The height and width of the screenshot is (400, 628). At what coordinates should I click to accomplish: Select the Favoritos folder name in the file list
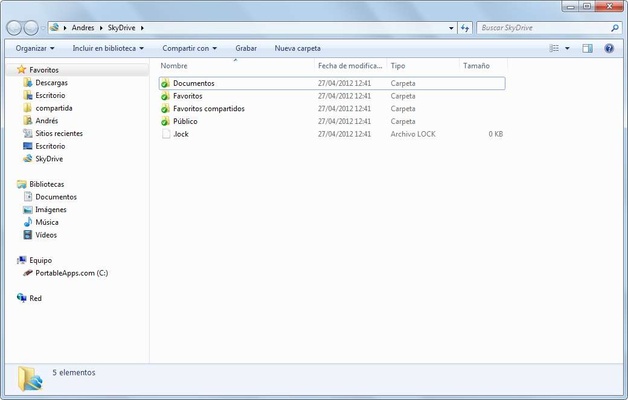click(187, 96)
